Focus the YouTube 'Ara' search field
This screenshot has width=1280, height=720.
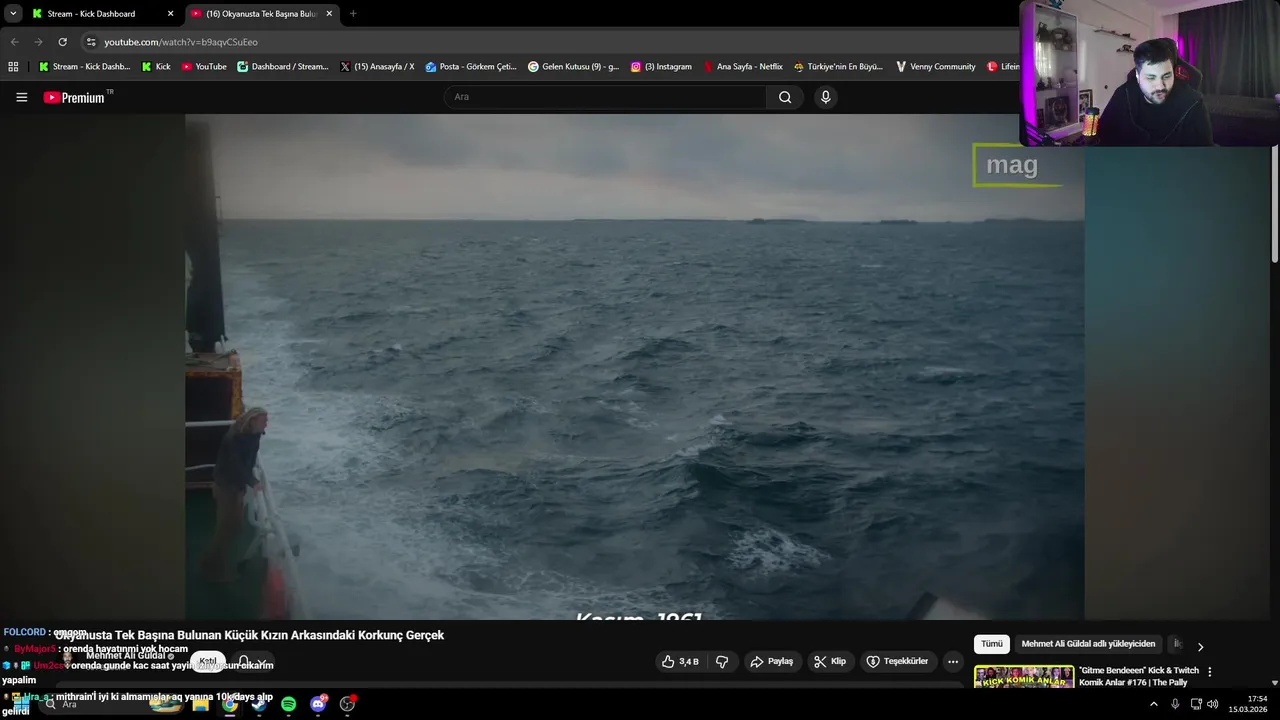click(x=605, y=97)
